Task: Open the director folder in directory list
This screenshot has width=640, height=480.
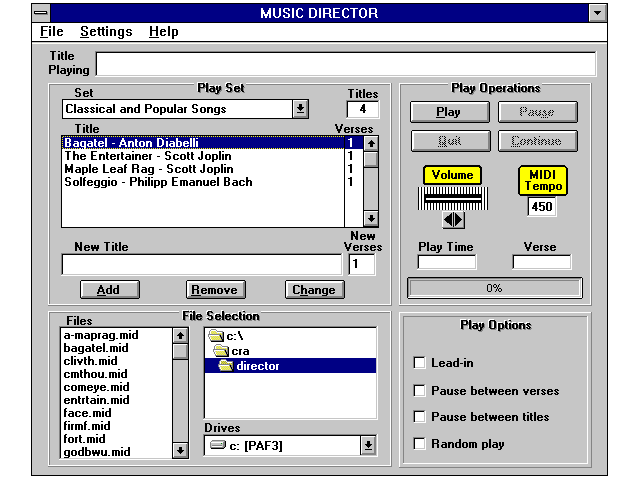Action: click(258, 366)
